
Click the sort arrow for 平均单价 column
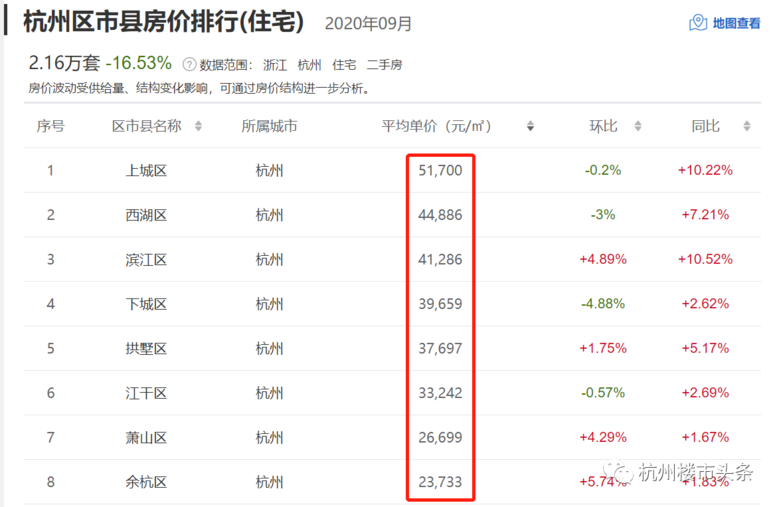tap(530, 126)
